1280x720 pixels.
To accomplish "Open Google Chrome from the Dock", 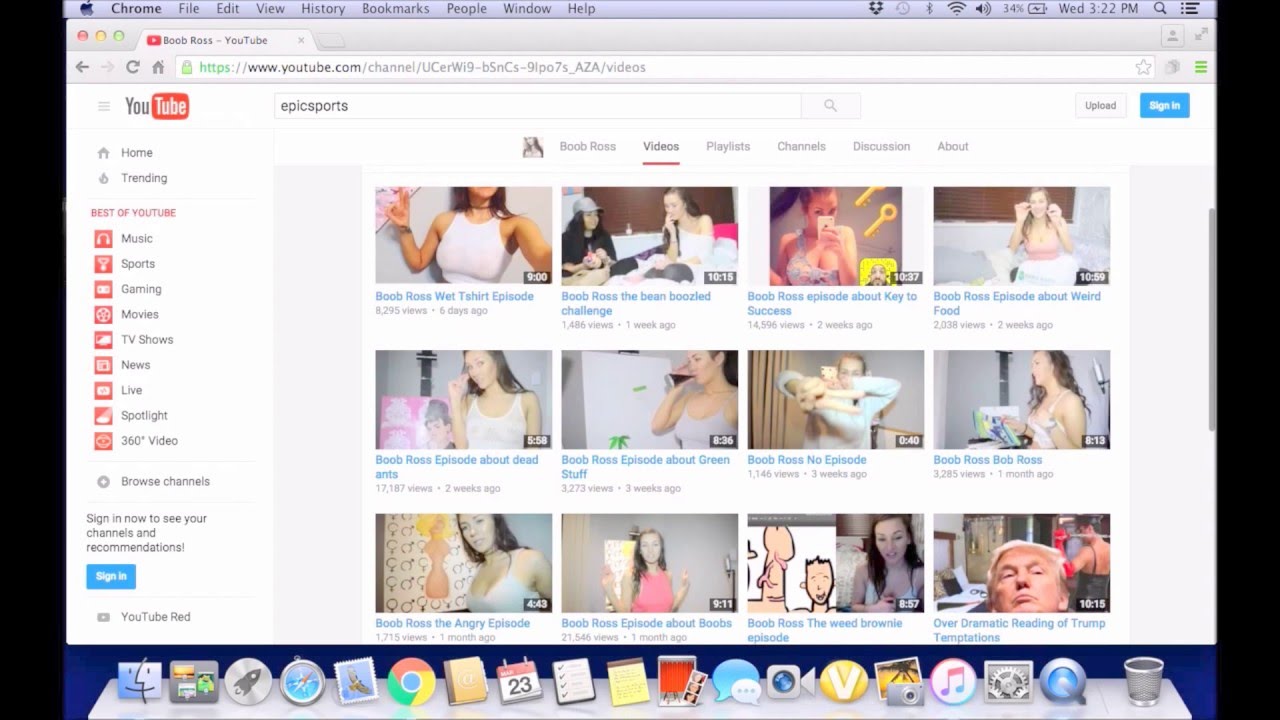I will point(411,682).
